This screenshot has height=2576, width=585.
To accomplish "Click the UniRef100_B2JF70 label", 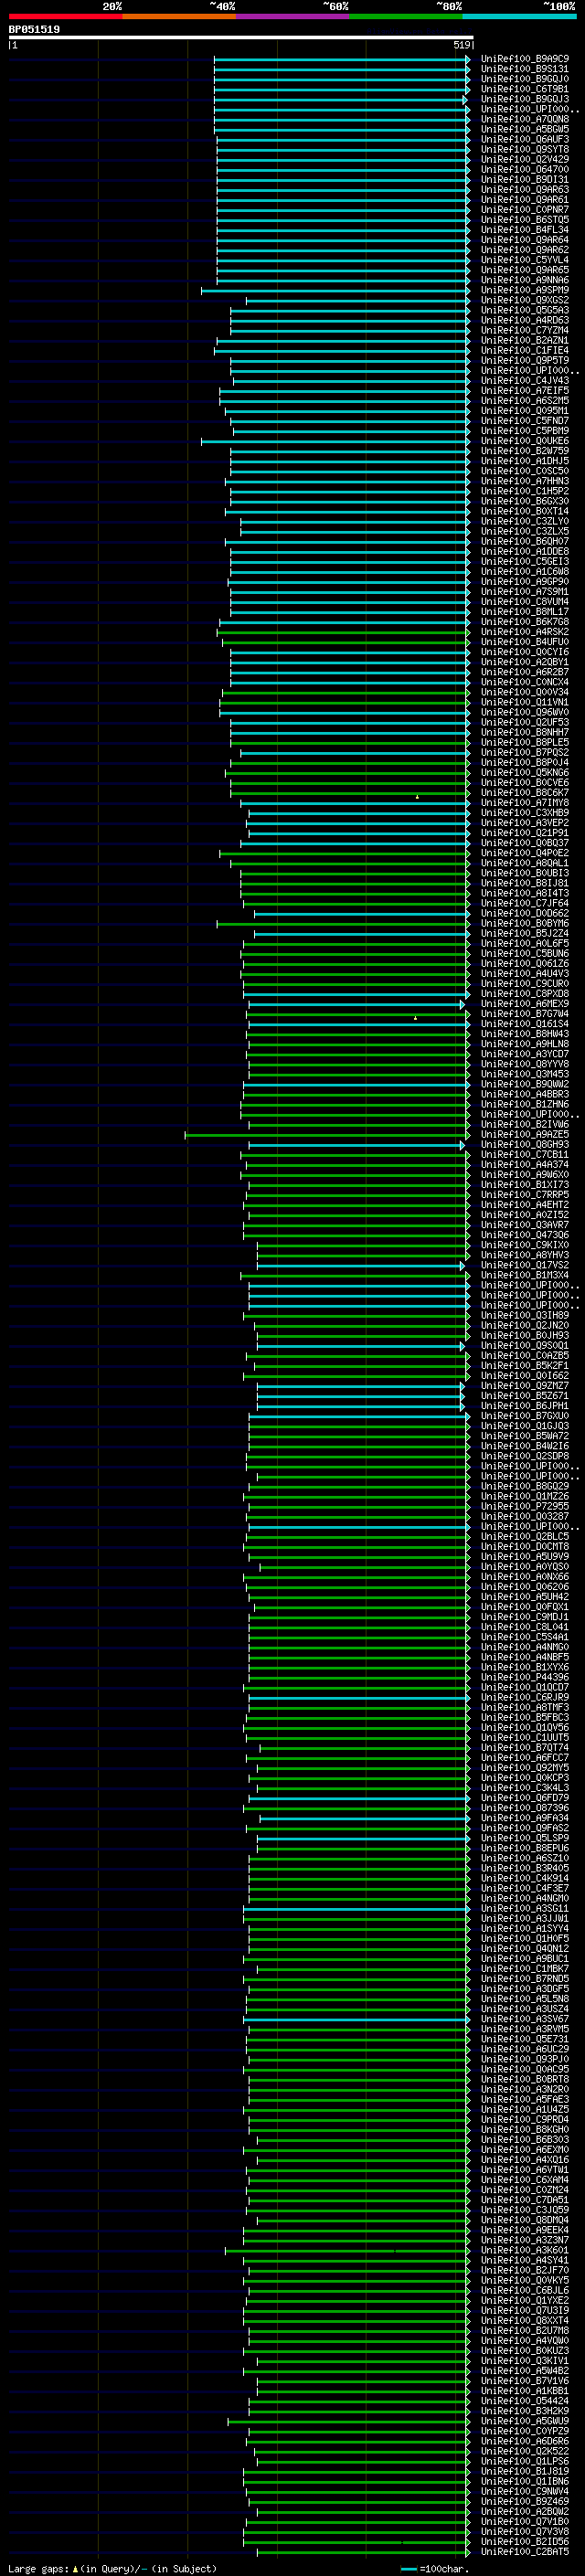I will coord(525,2270).
